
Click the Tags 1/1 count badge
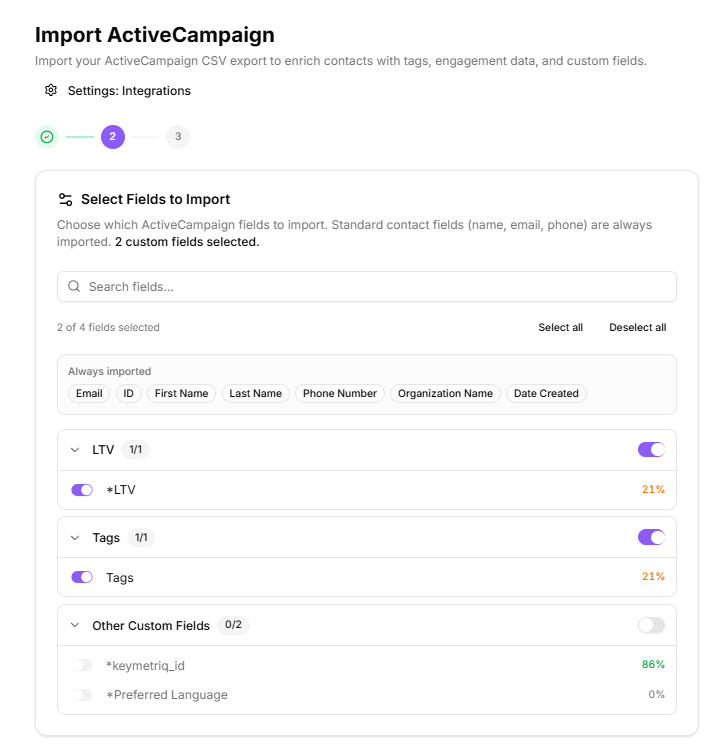(x=141, y=537)
